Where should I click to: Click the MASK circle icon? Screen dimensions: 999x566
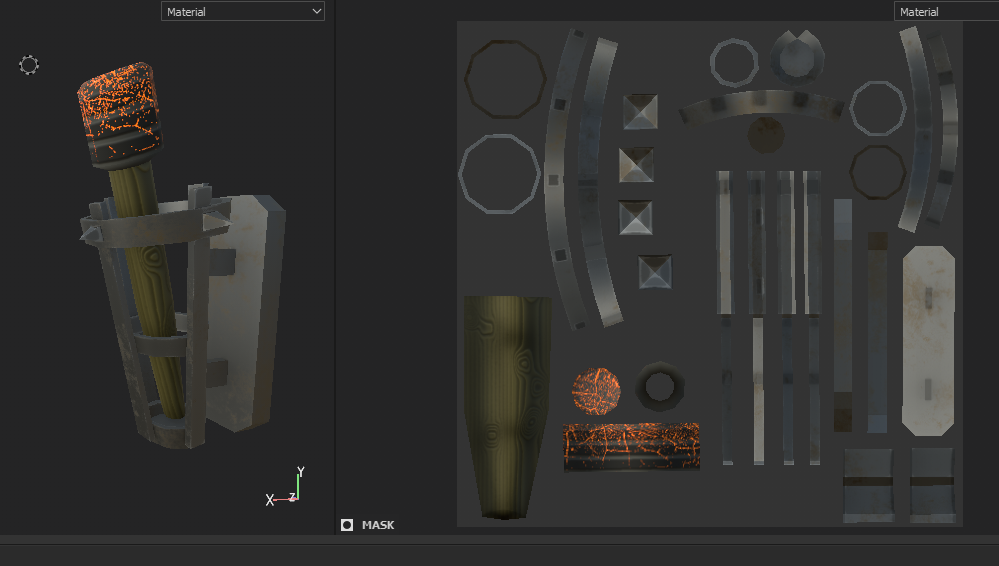pyautogui.click(x=347, y=525)
